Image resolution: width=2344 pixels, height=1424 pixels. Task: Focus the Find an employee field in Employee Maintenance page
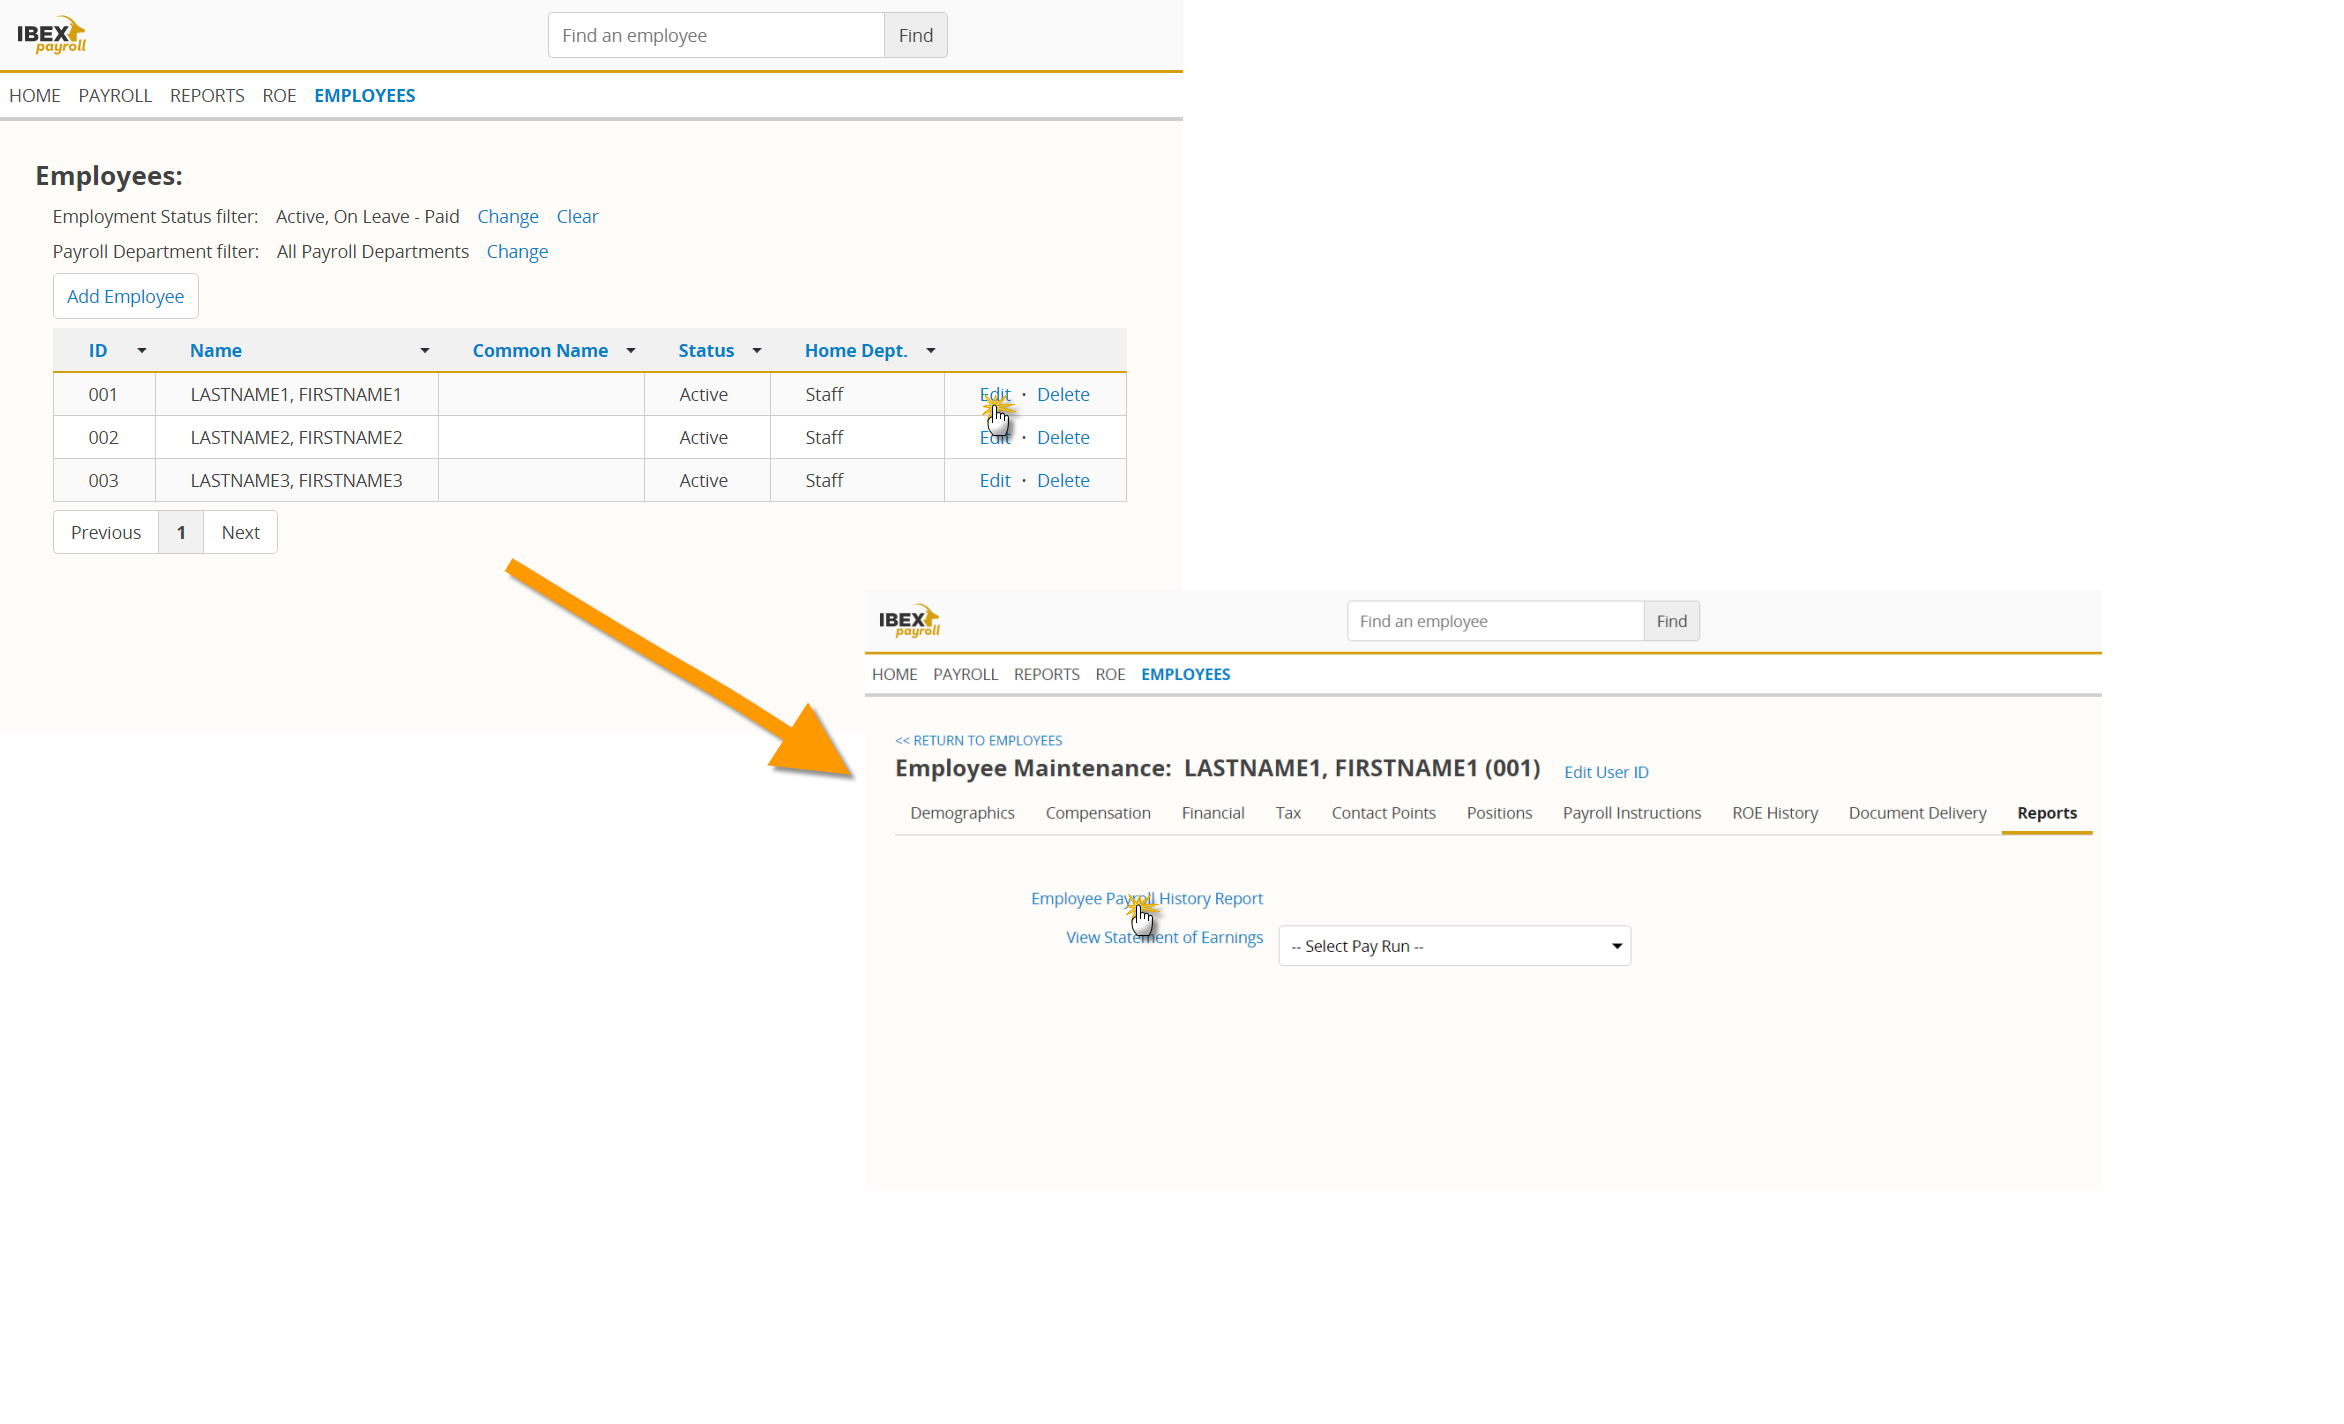pos(1495,621)
